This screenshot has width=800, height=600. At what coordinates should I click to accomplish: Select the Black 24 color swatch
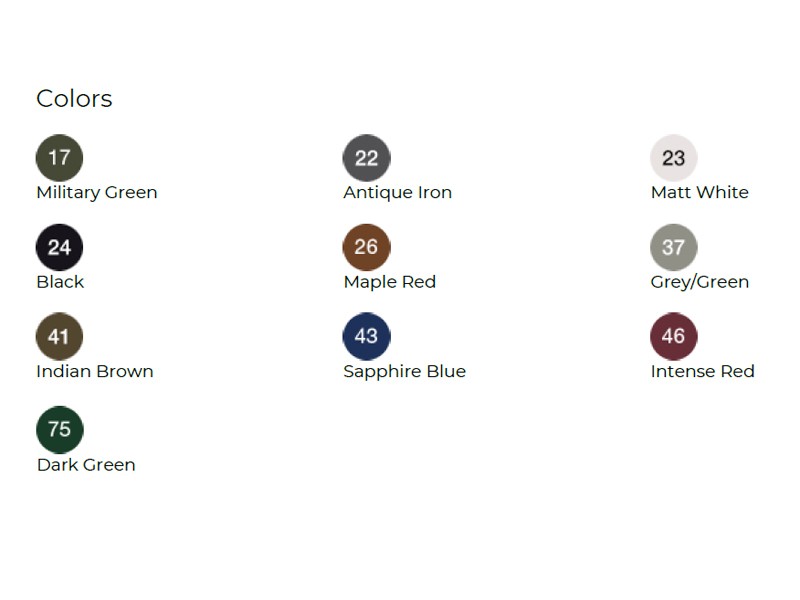pos(59,247)
